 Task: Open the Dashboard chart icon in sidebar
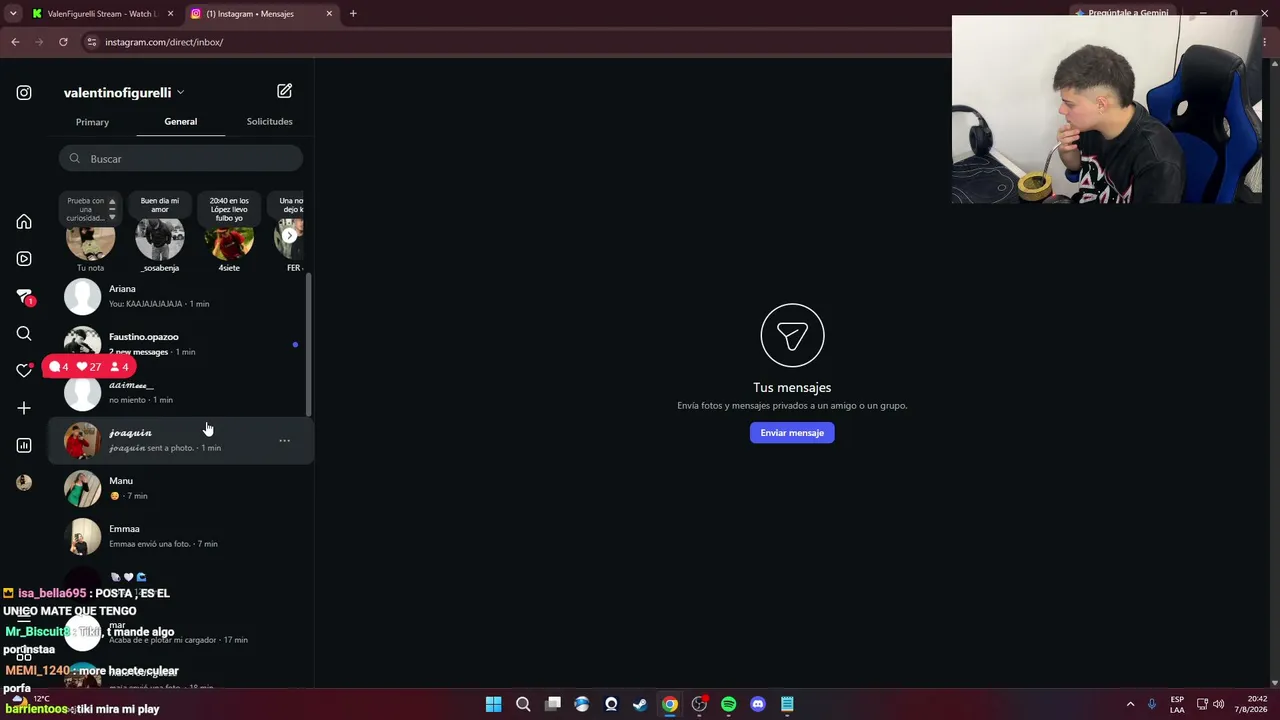click(24, 445)
